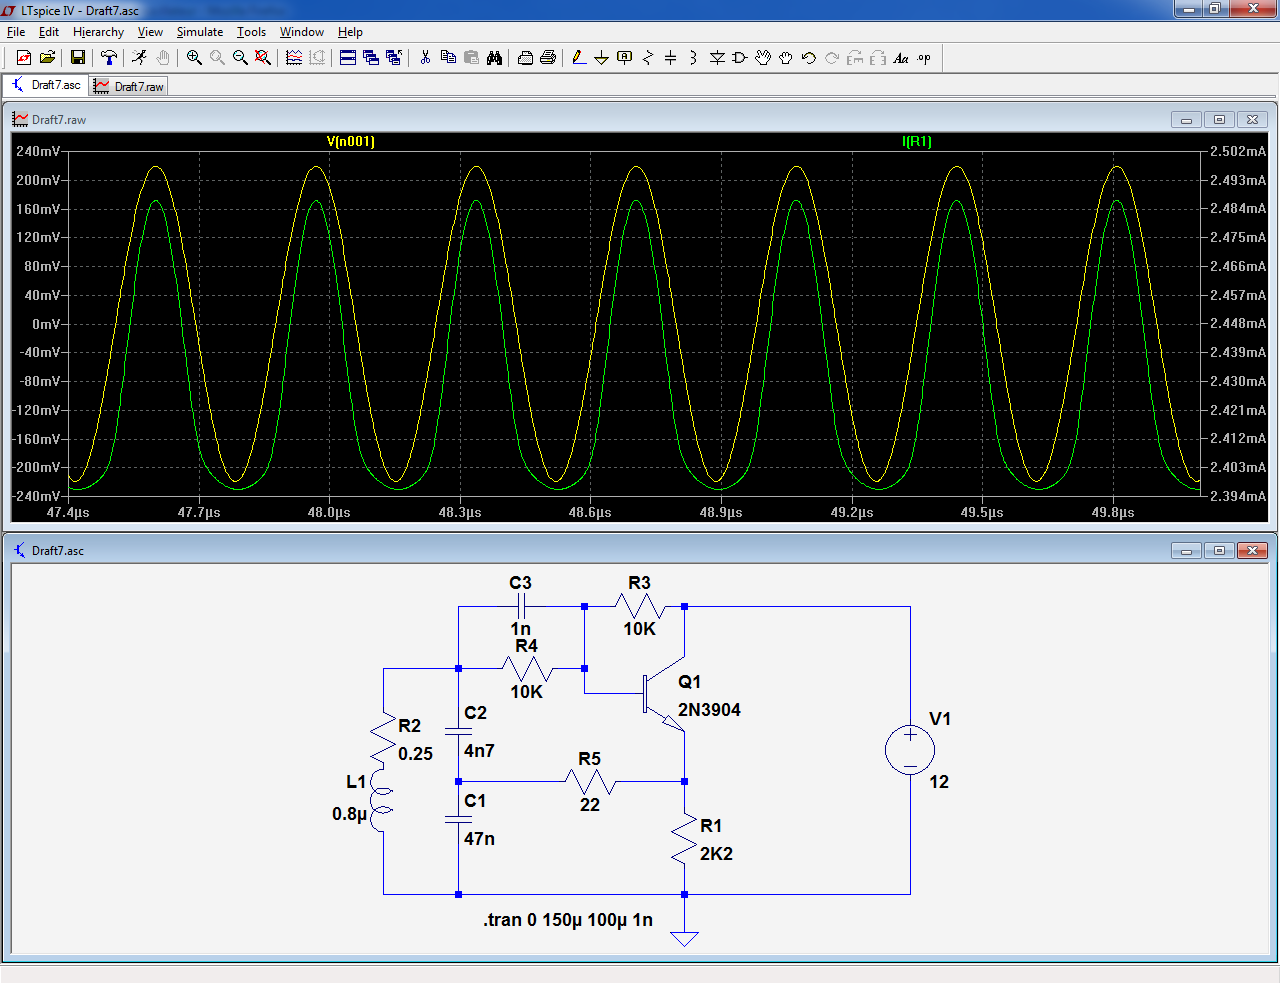Choose the Resistor component tool
Screen dimensions: 1280x984
click(x=647, y=58)
